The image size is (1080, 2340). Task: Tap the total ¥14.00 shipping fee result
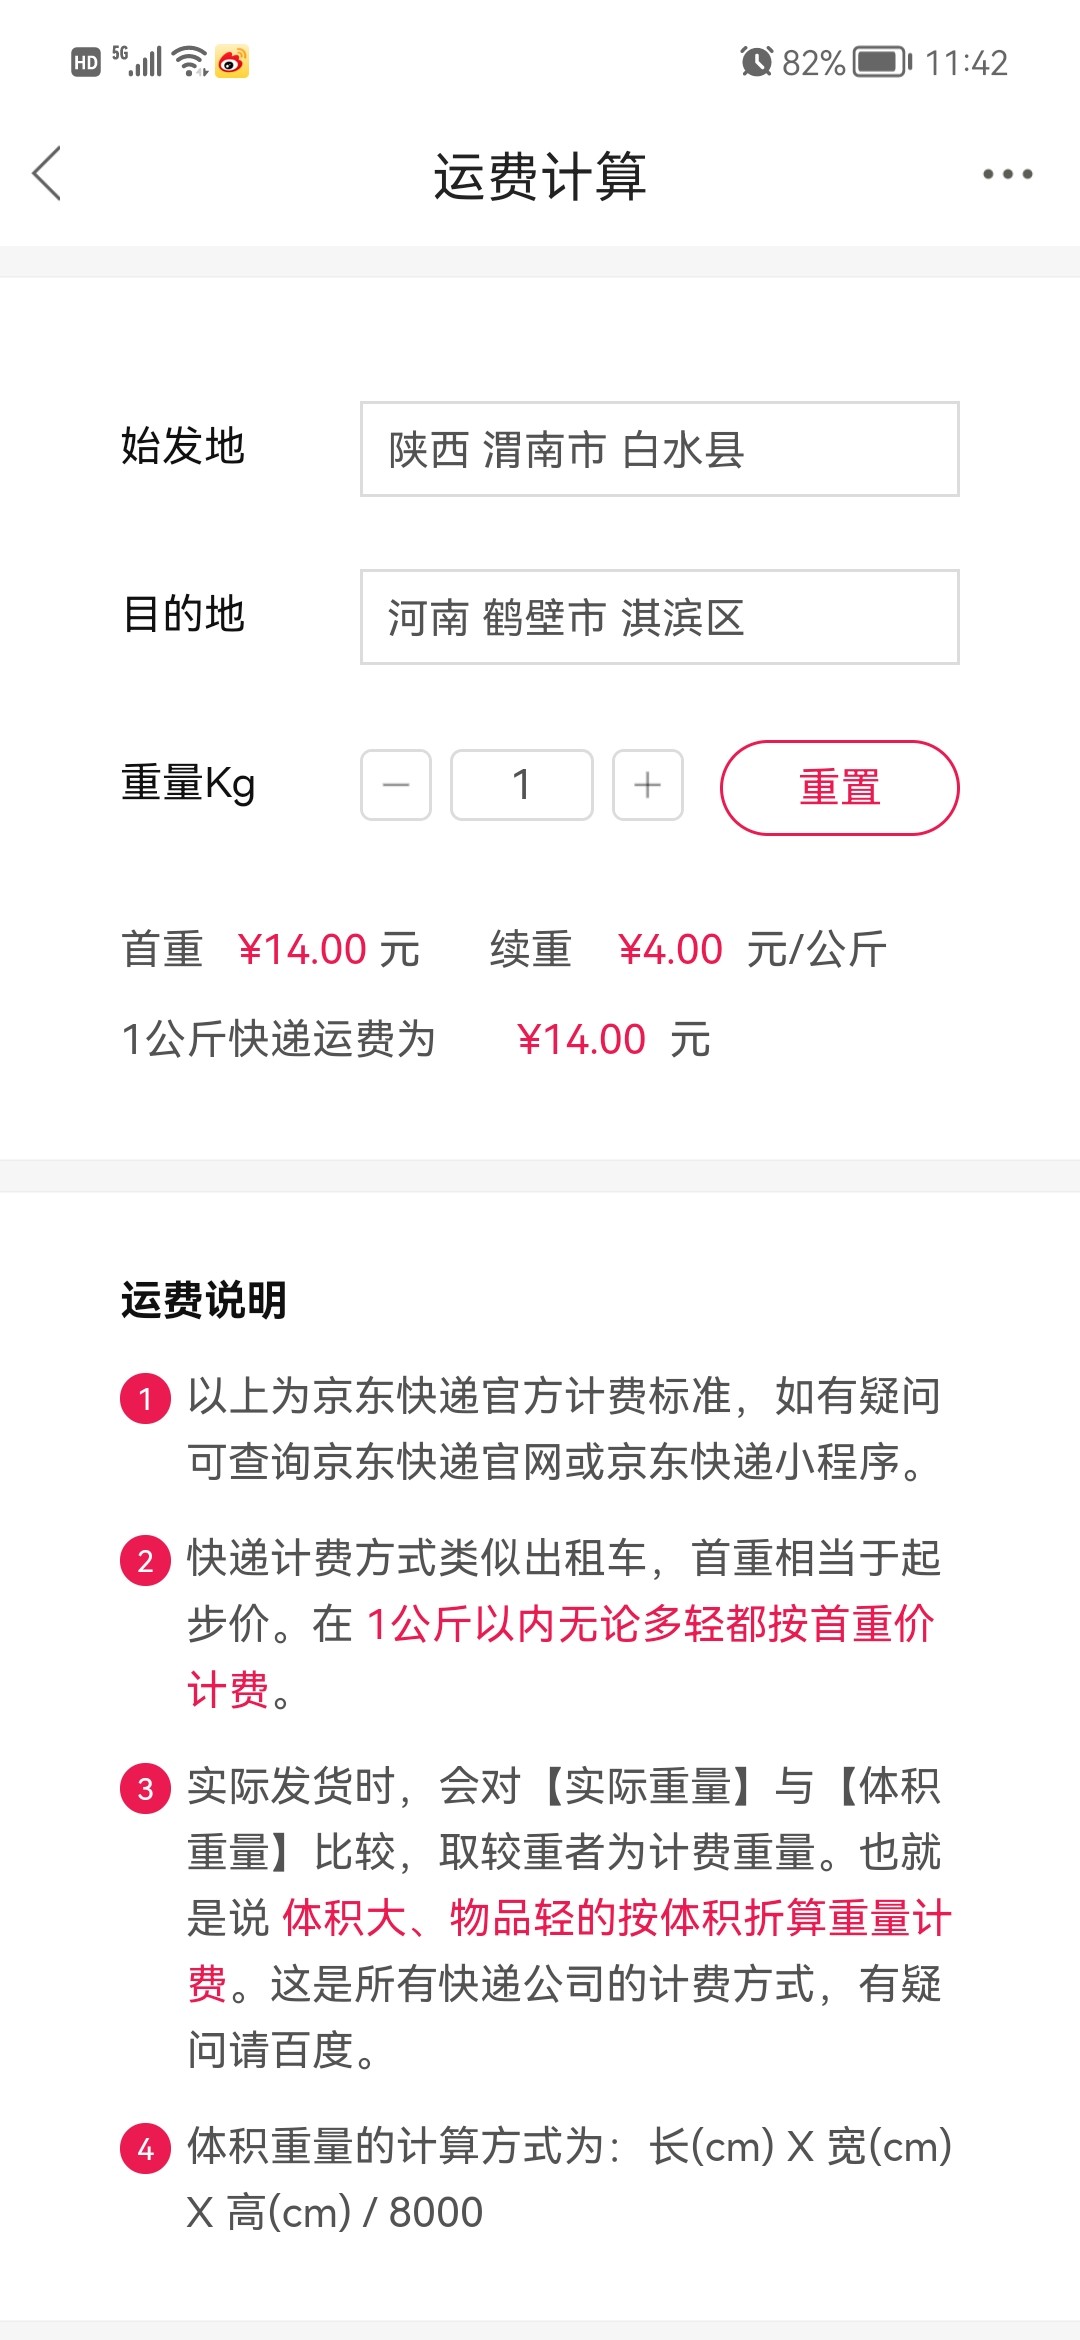[582, 1040]
